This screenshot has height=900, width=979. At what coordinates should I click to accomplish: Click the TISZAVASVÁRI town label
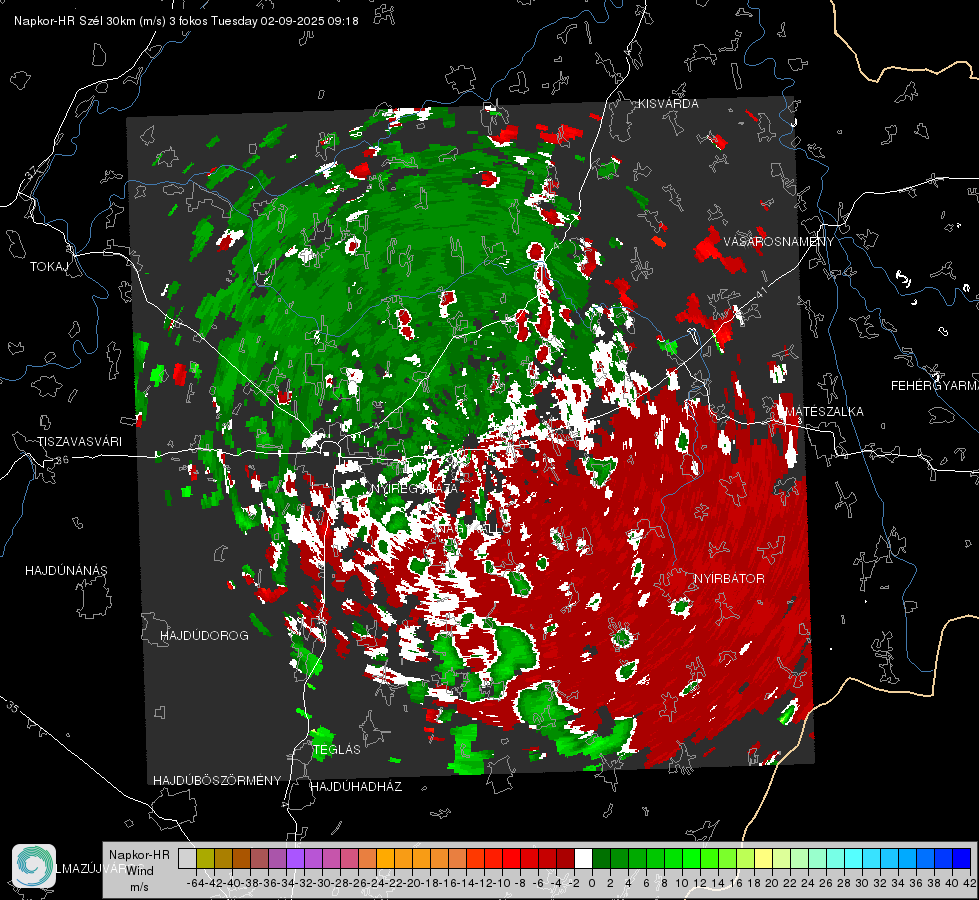coord(79,442)
